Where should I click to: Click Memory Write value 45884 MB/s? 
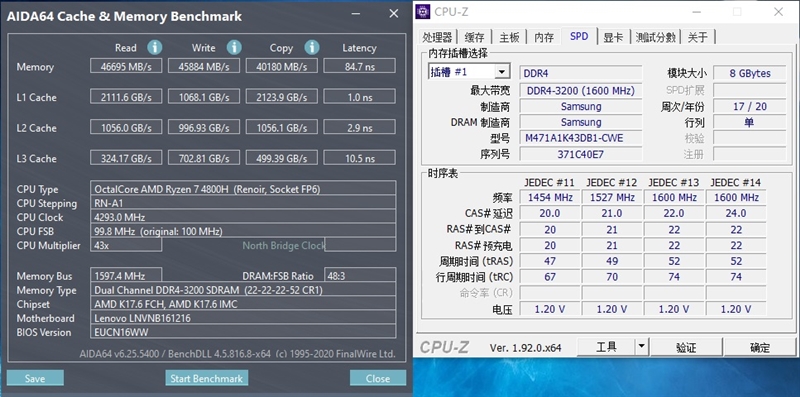point(204,66)
